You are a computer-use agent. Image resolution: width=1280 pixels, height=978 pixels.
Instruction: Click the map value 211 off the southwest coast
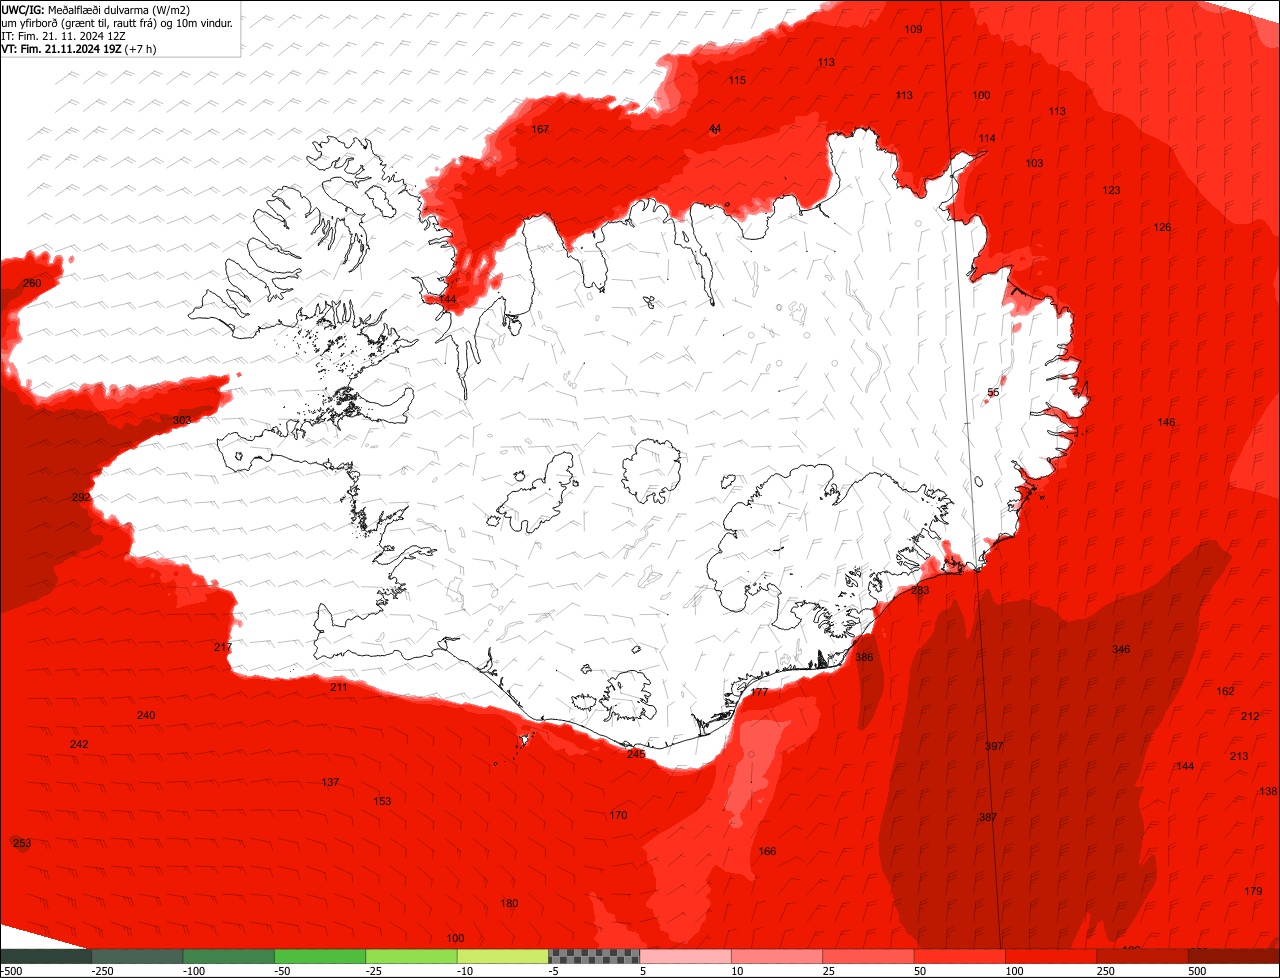pos(339,687)
